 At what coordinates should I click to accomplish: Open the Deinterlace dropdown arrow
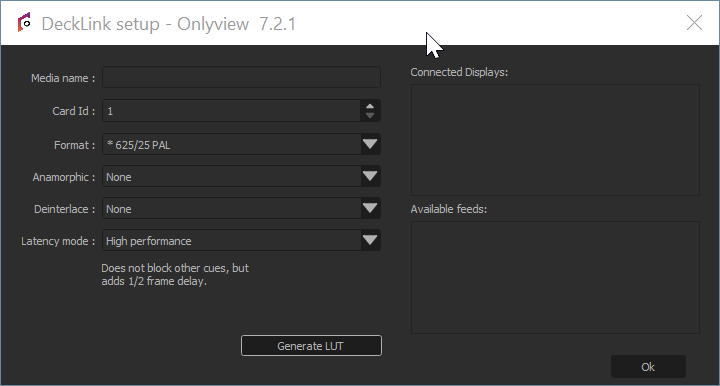pyautogui.click(x=370, y=208)
